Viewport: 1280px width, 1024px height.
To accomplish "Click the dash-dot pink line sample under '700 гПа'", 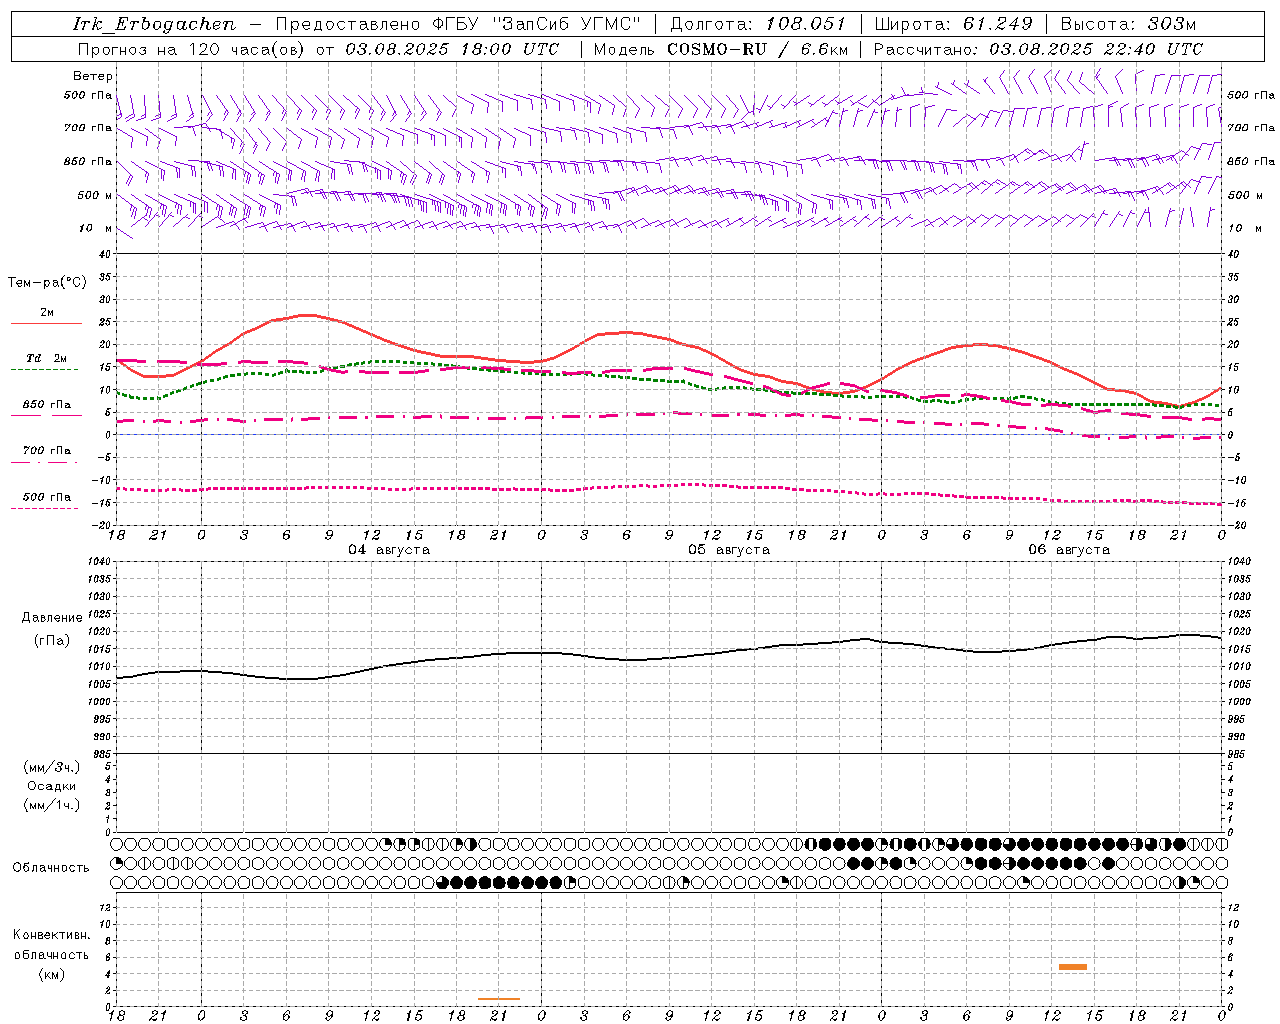I will (44, 462).
